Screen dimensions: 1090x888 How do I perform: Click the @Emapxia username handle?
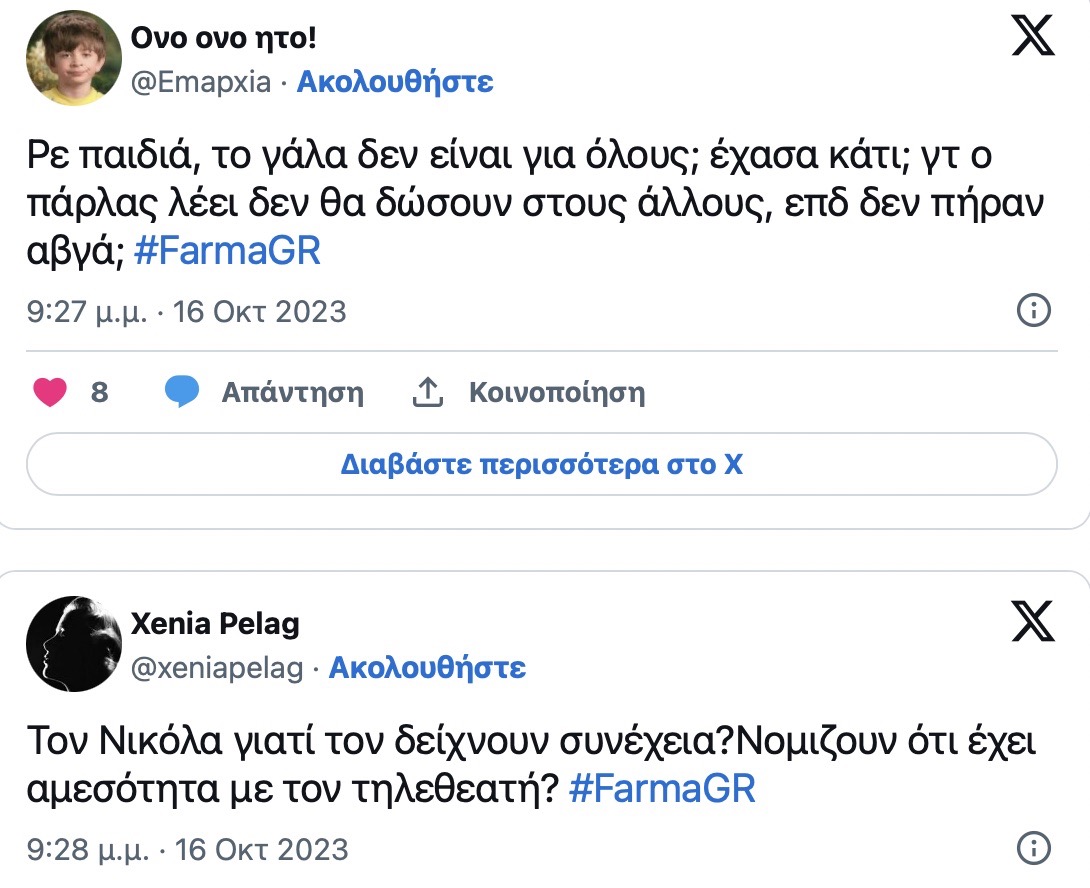coord(201,81)
